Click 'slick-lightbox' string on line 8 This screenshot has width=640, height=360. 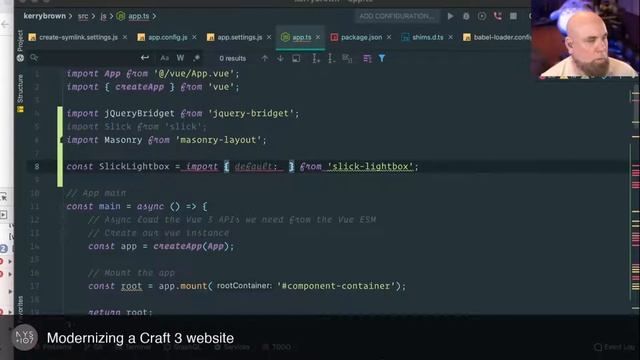tap(370, 167)
